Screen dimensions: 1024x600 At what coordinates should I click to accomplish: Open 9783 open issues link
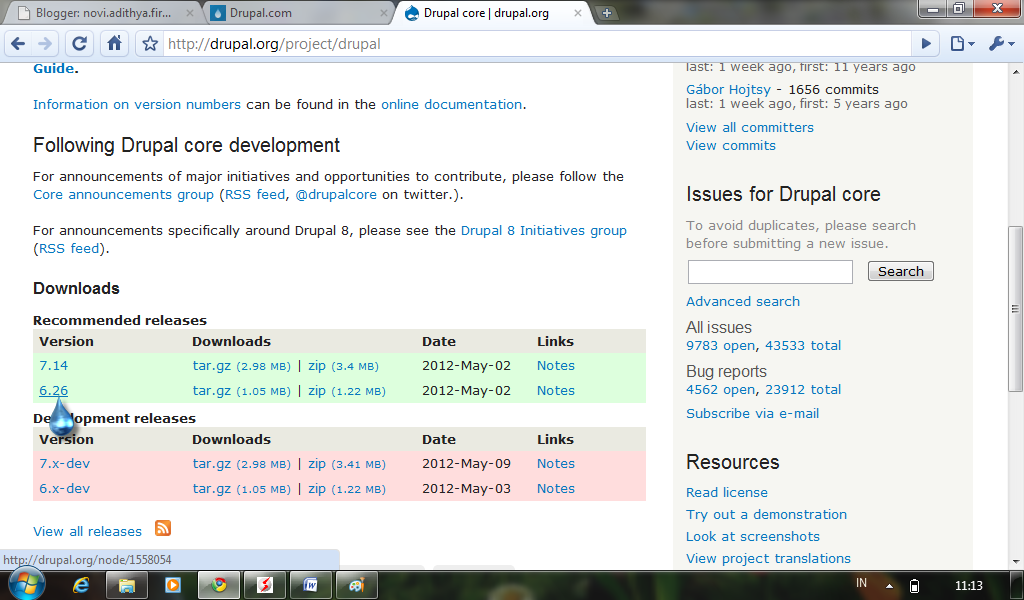720,345
